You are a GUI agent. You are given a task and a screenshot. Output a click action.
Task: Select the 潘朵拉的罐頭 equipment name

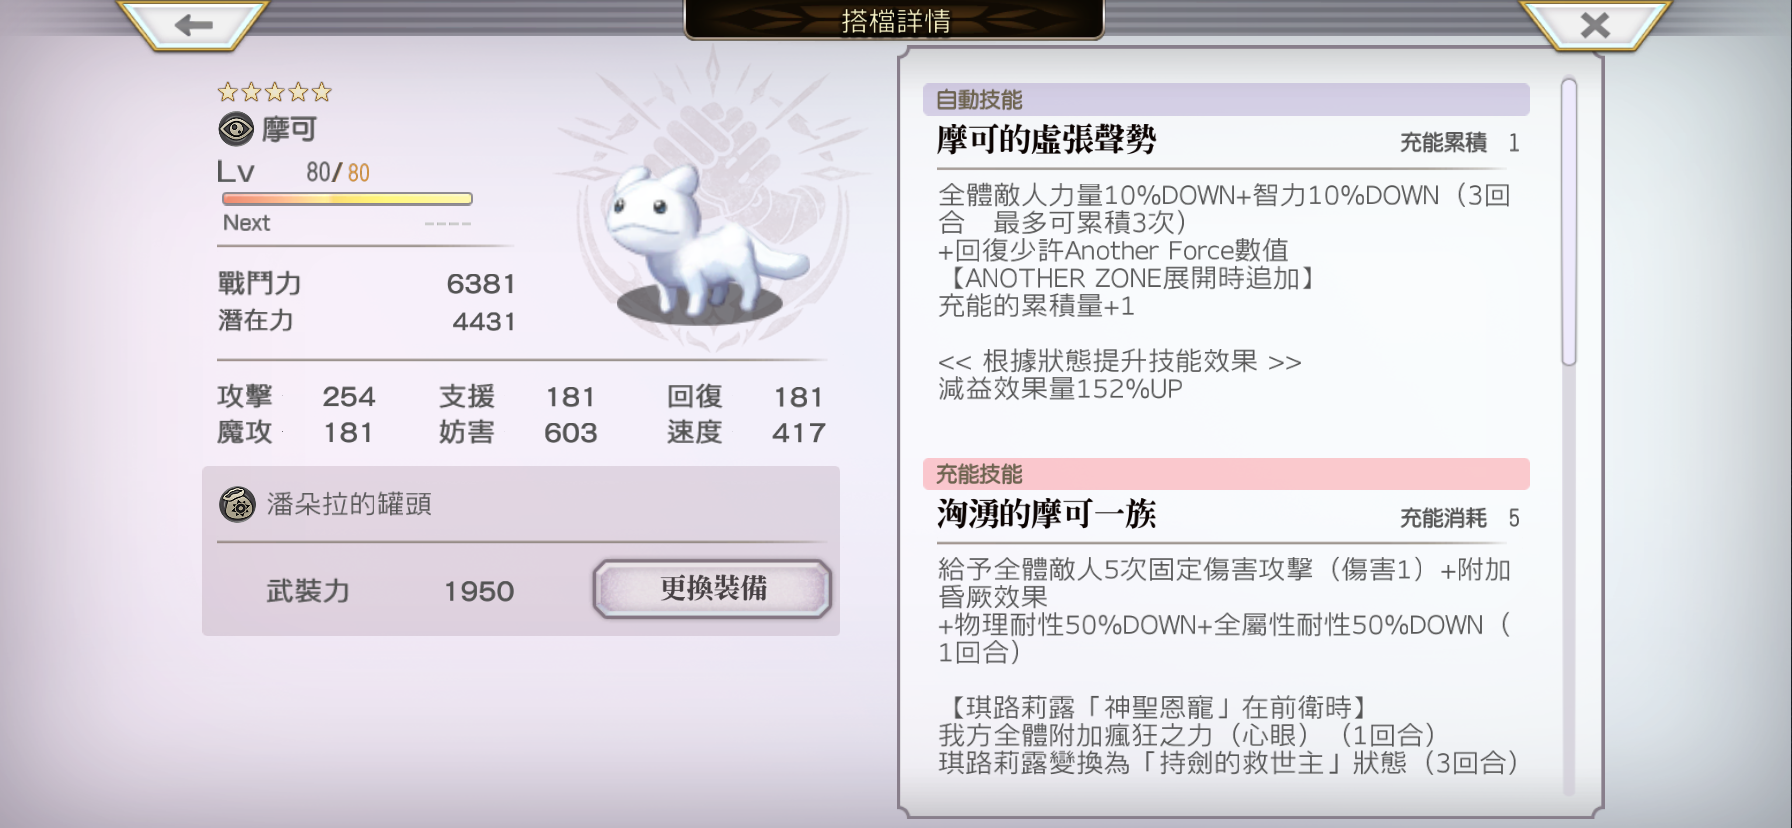coord(349,504)
